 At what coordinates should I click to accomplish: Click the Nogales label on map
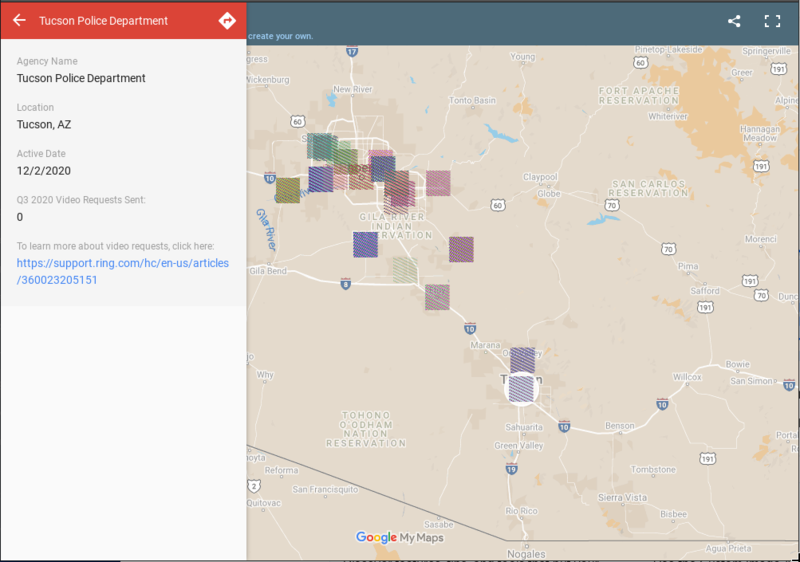tap(526, 554)
